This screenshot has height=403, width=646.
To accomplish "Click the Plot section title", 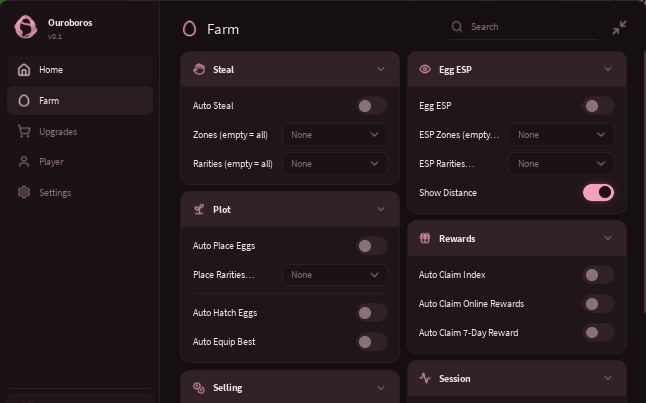I will 222,210.
